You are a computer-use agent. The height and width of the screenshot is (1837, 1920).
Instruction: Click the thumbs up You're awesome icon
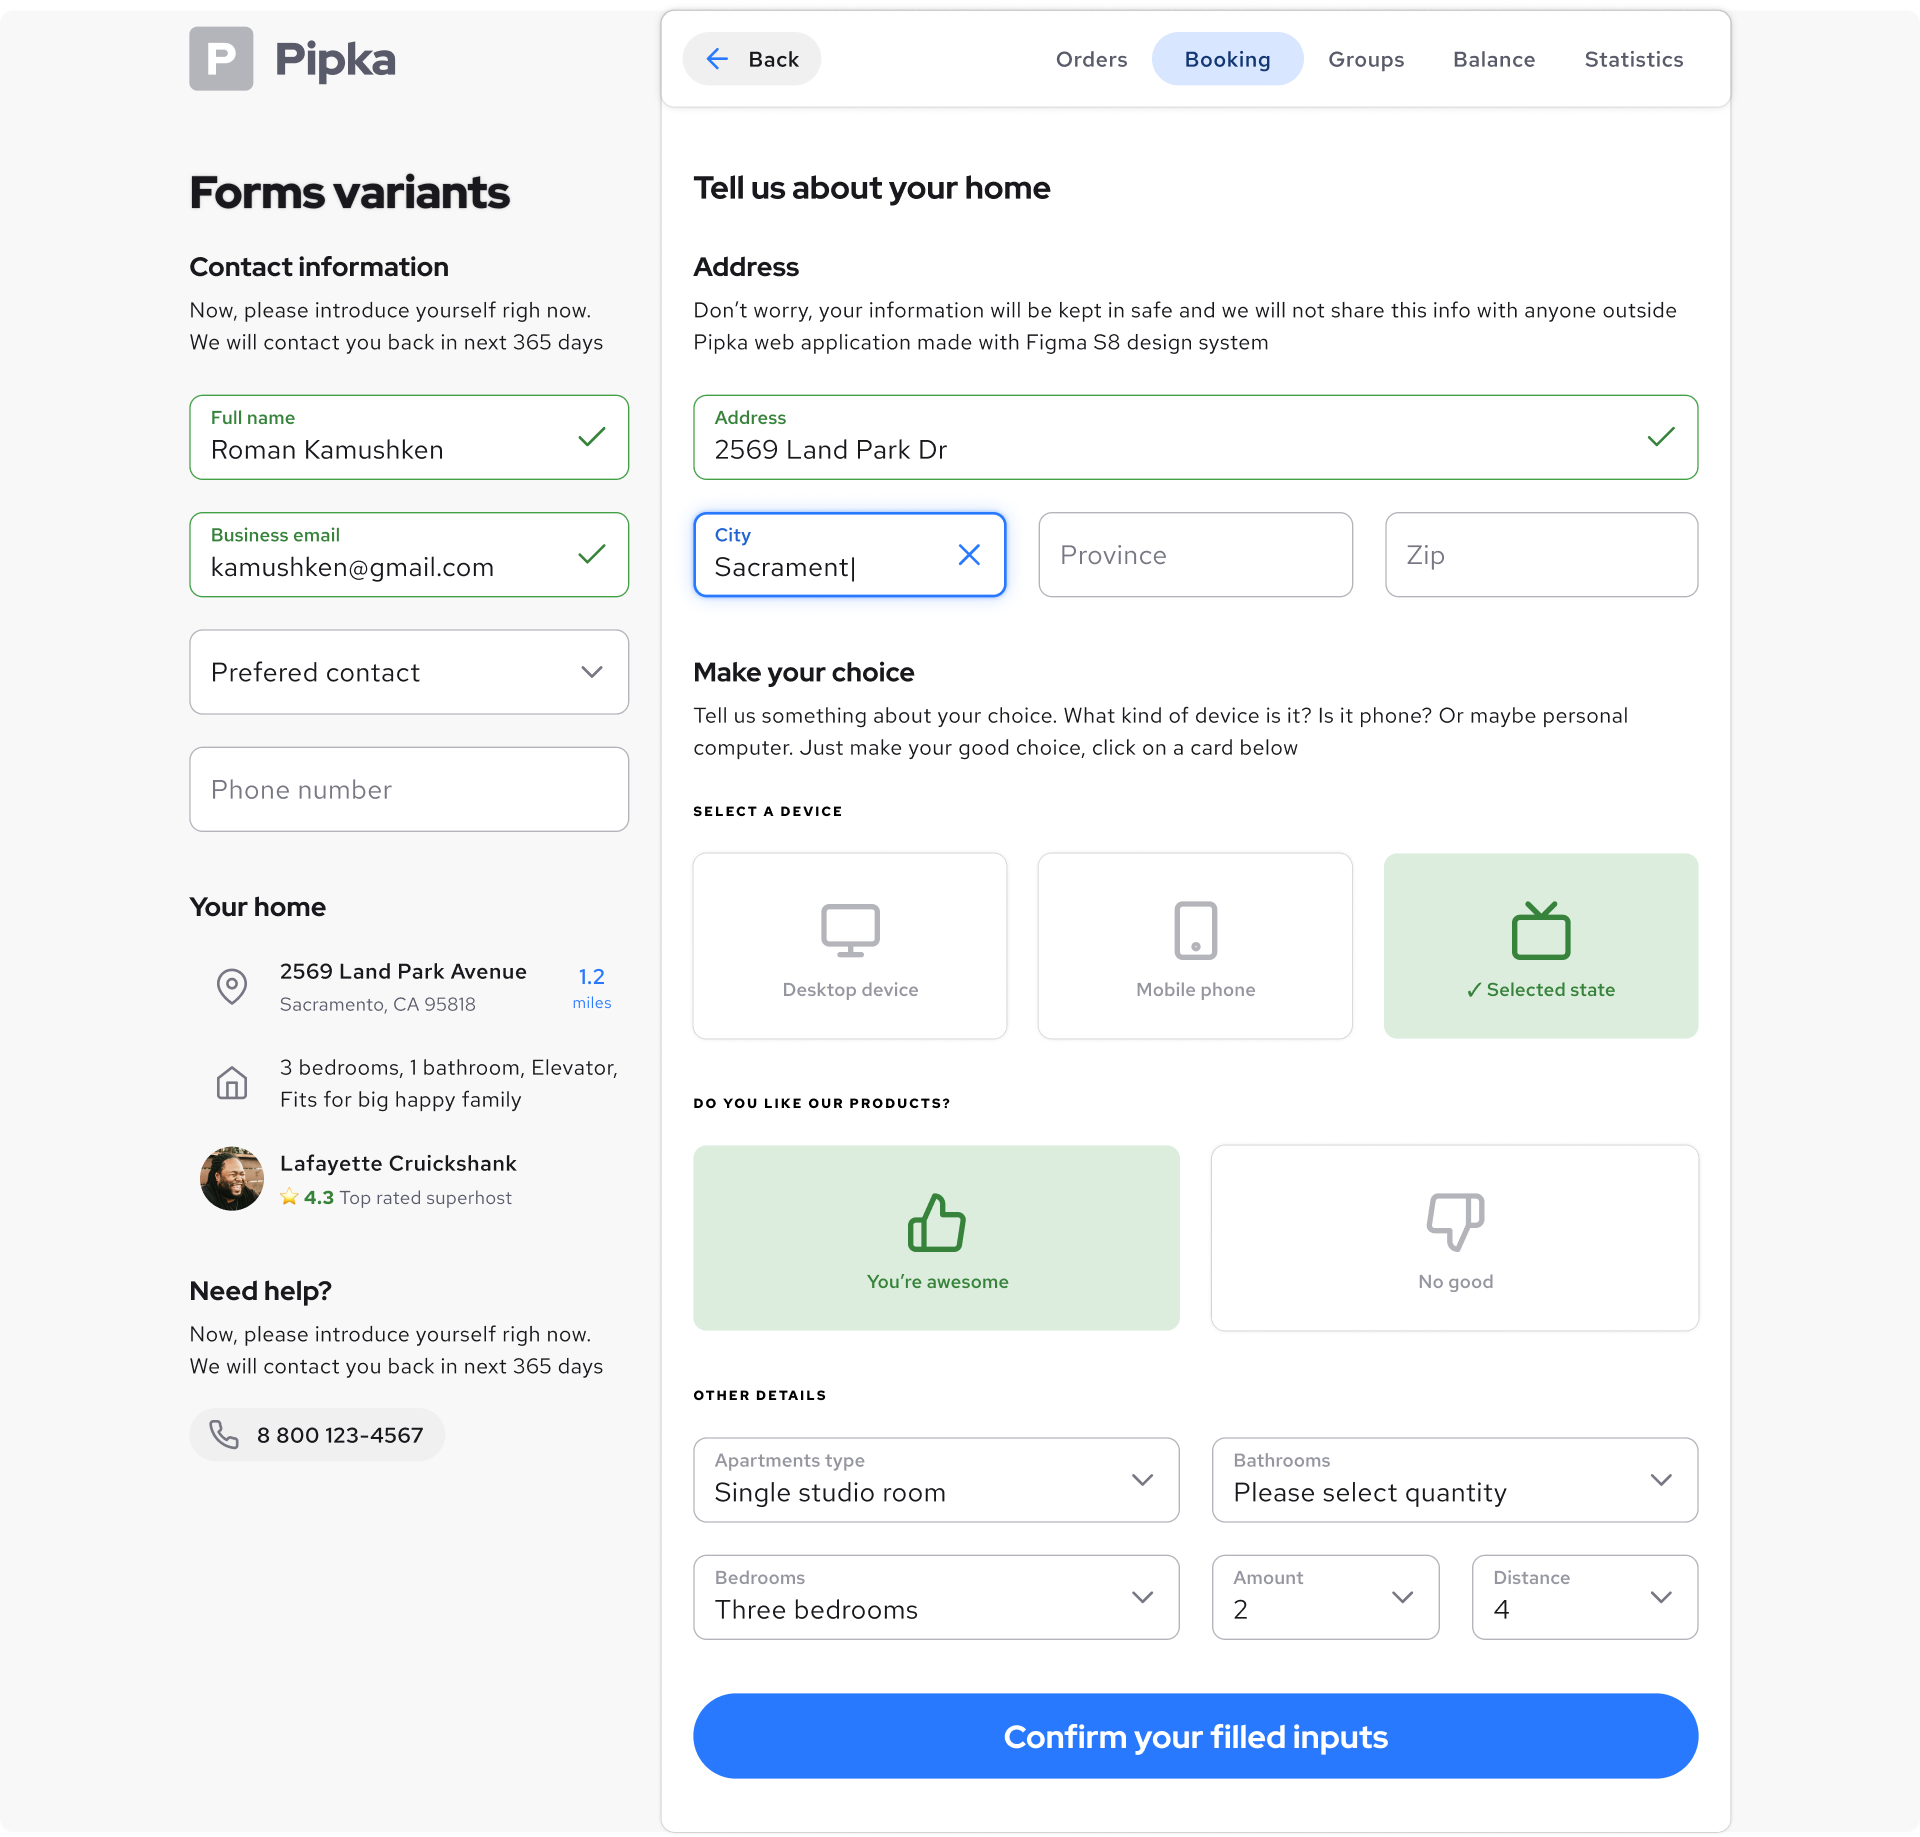tap(936, 1222)
